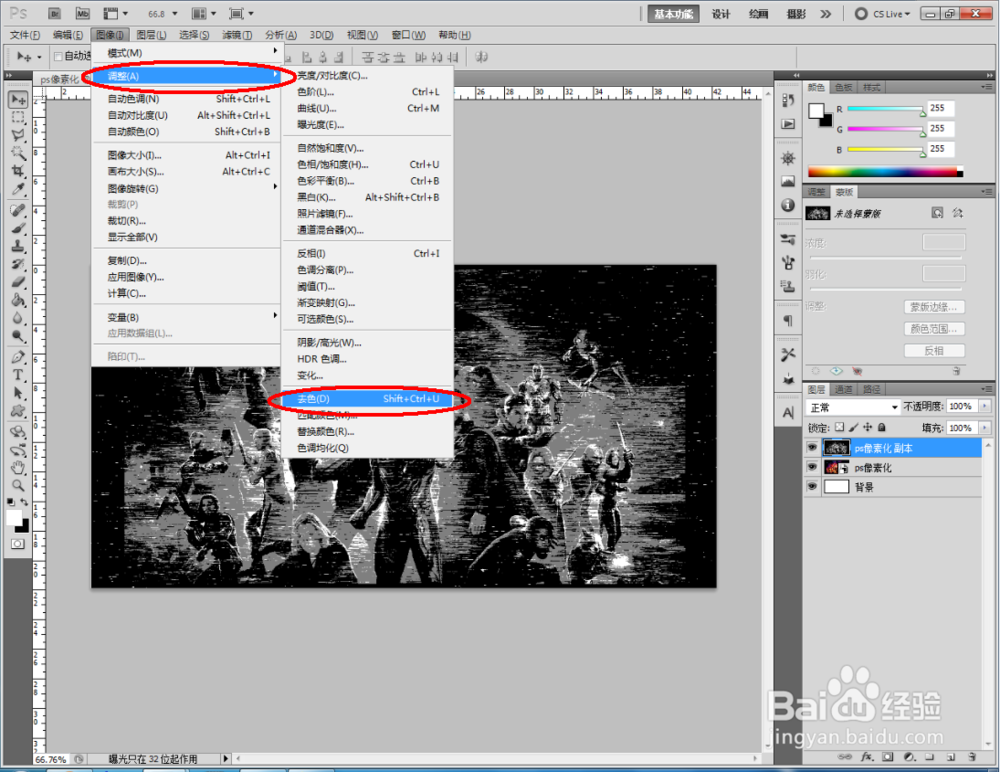
Task: Select the Zoom tool
Action: [x=18, y=486]
